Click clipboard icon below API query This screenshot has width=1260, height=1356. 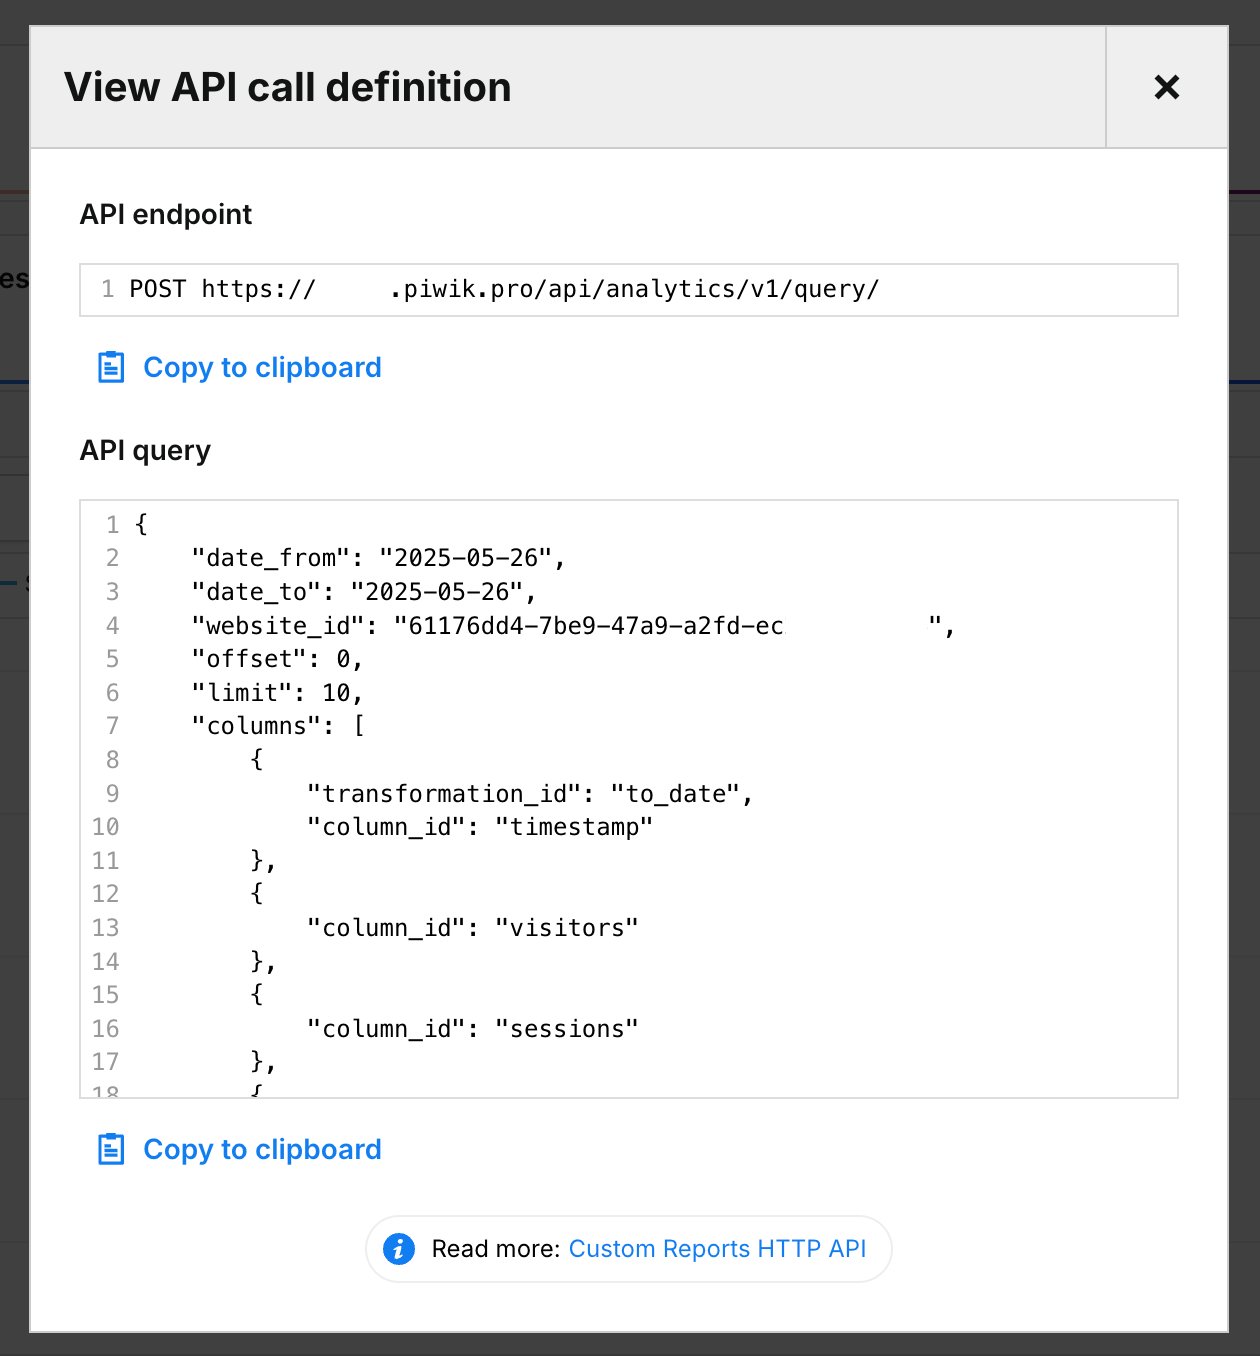(111, 1149)
